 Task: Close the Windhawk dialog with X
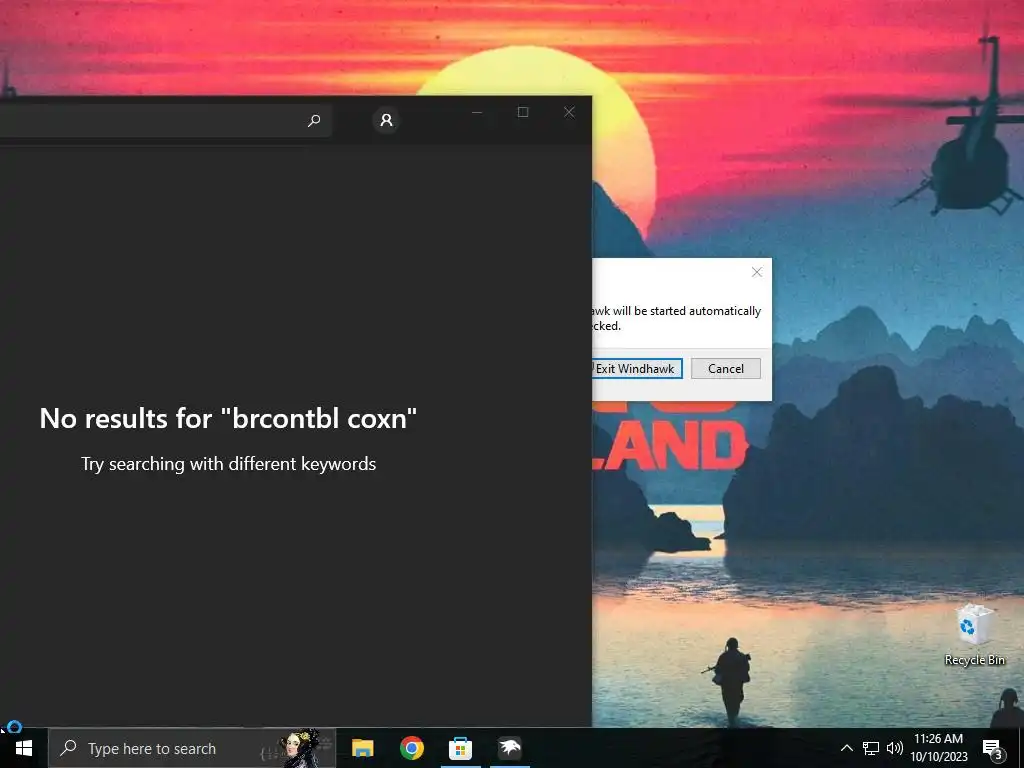click(x=757, y=272)
